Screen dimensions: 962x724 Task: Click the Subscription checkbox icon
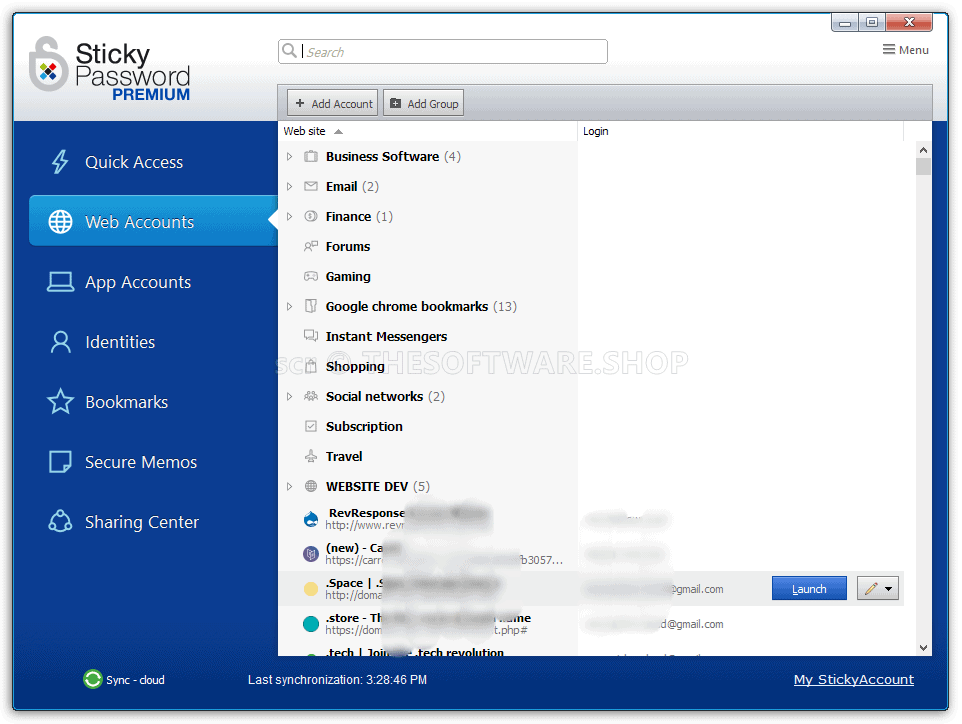[311, 426]
